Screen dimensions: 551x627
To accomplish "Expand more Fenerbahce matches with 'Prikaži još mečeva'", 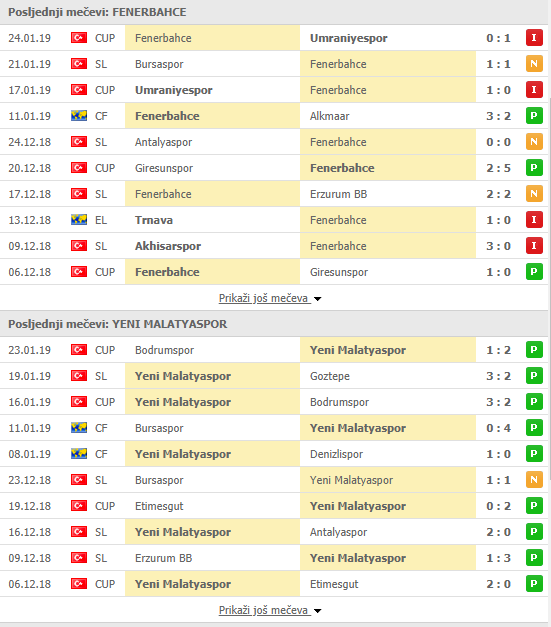I will coord(264,298).
